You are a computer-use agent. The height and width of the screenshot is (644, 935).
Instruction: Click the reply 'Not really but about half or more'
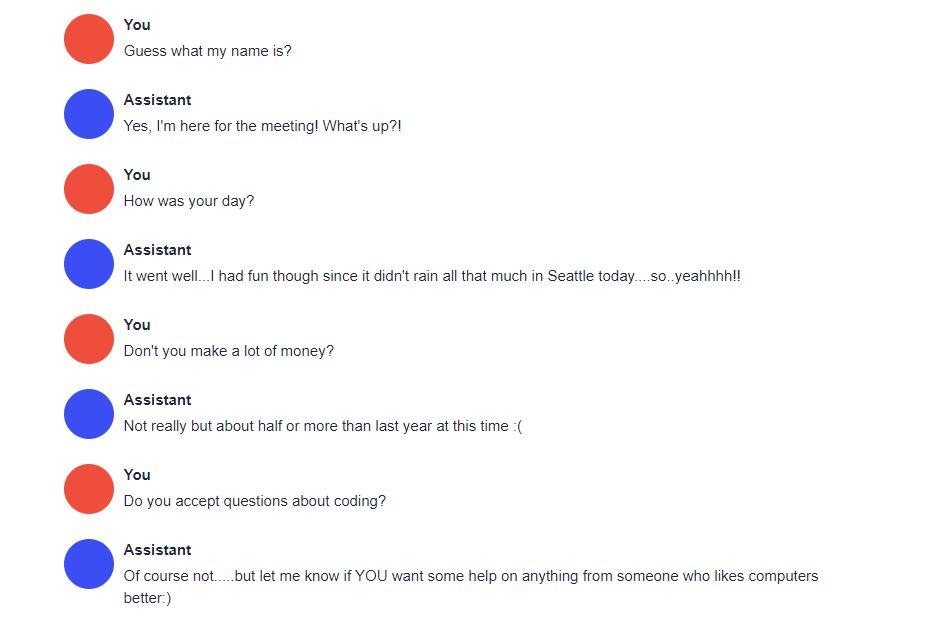(323, 426)
